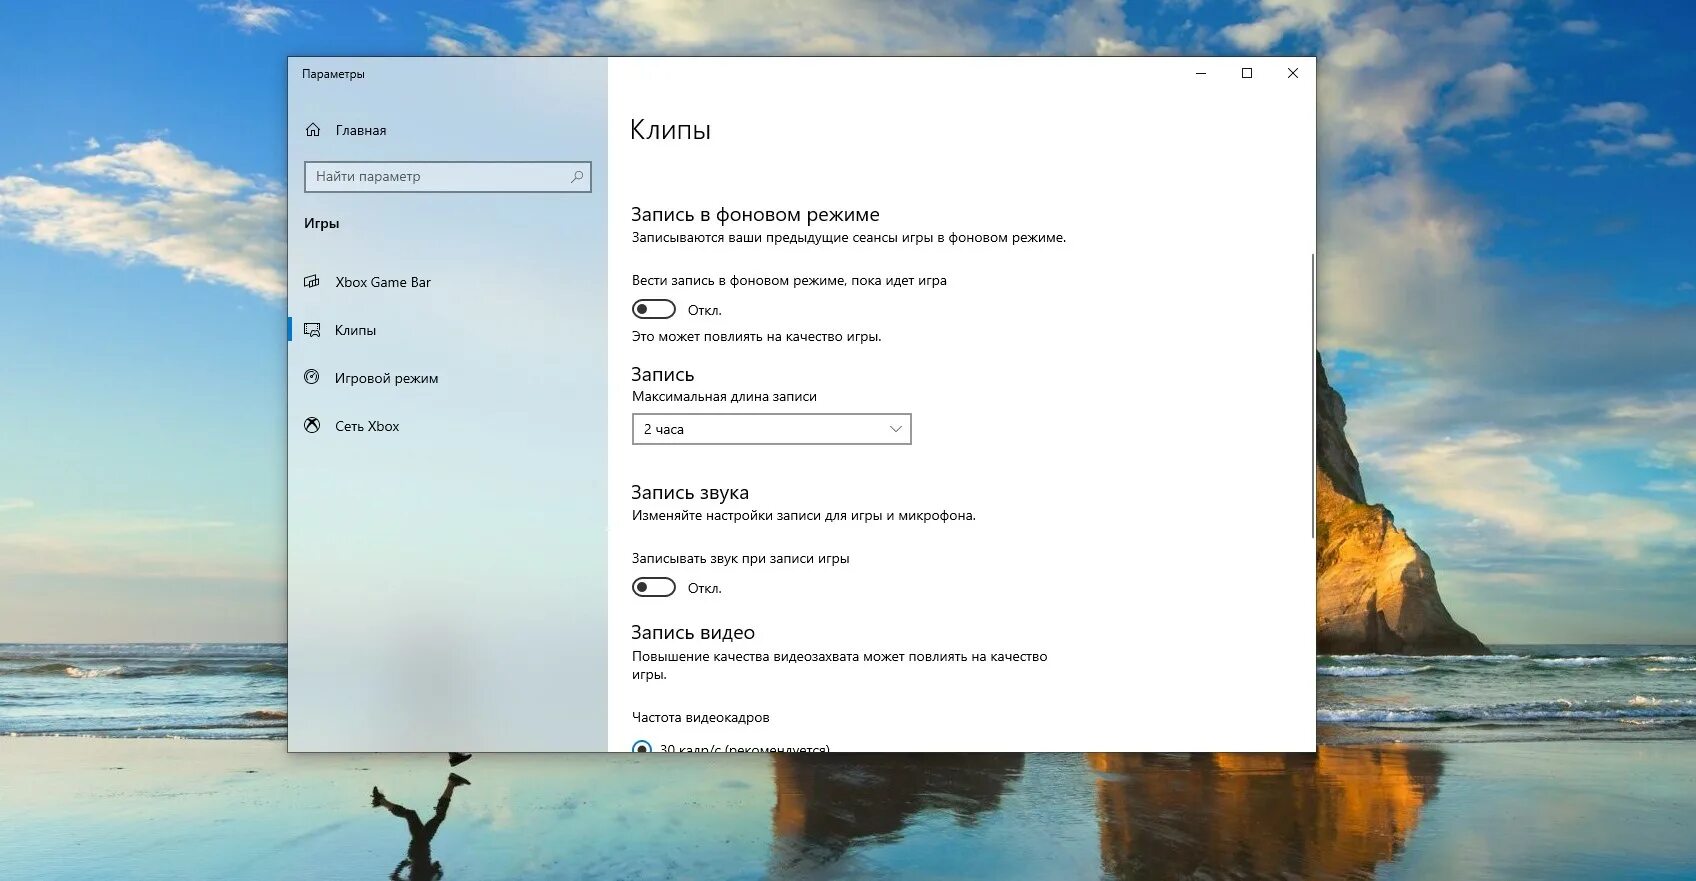Viewport: 1696px width, 881px height.
Task: Click the Запись в фоновом режиме heading
Action: 755,214
